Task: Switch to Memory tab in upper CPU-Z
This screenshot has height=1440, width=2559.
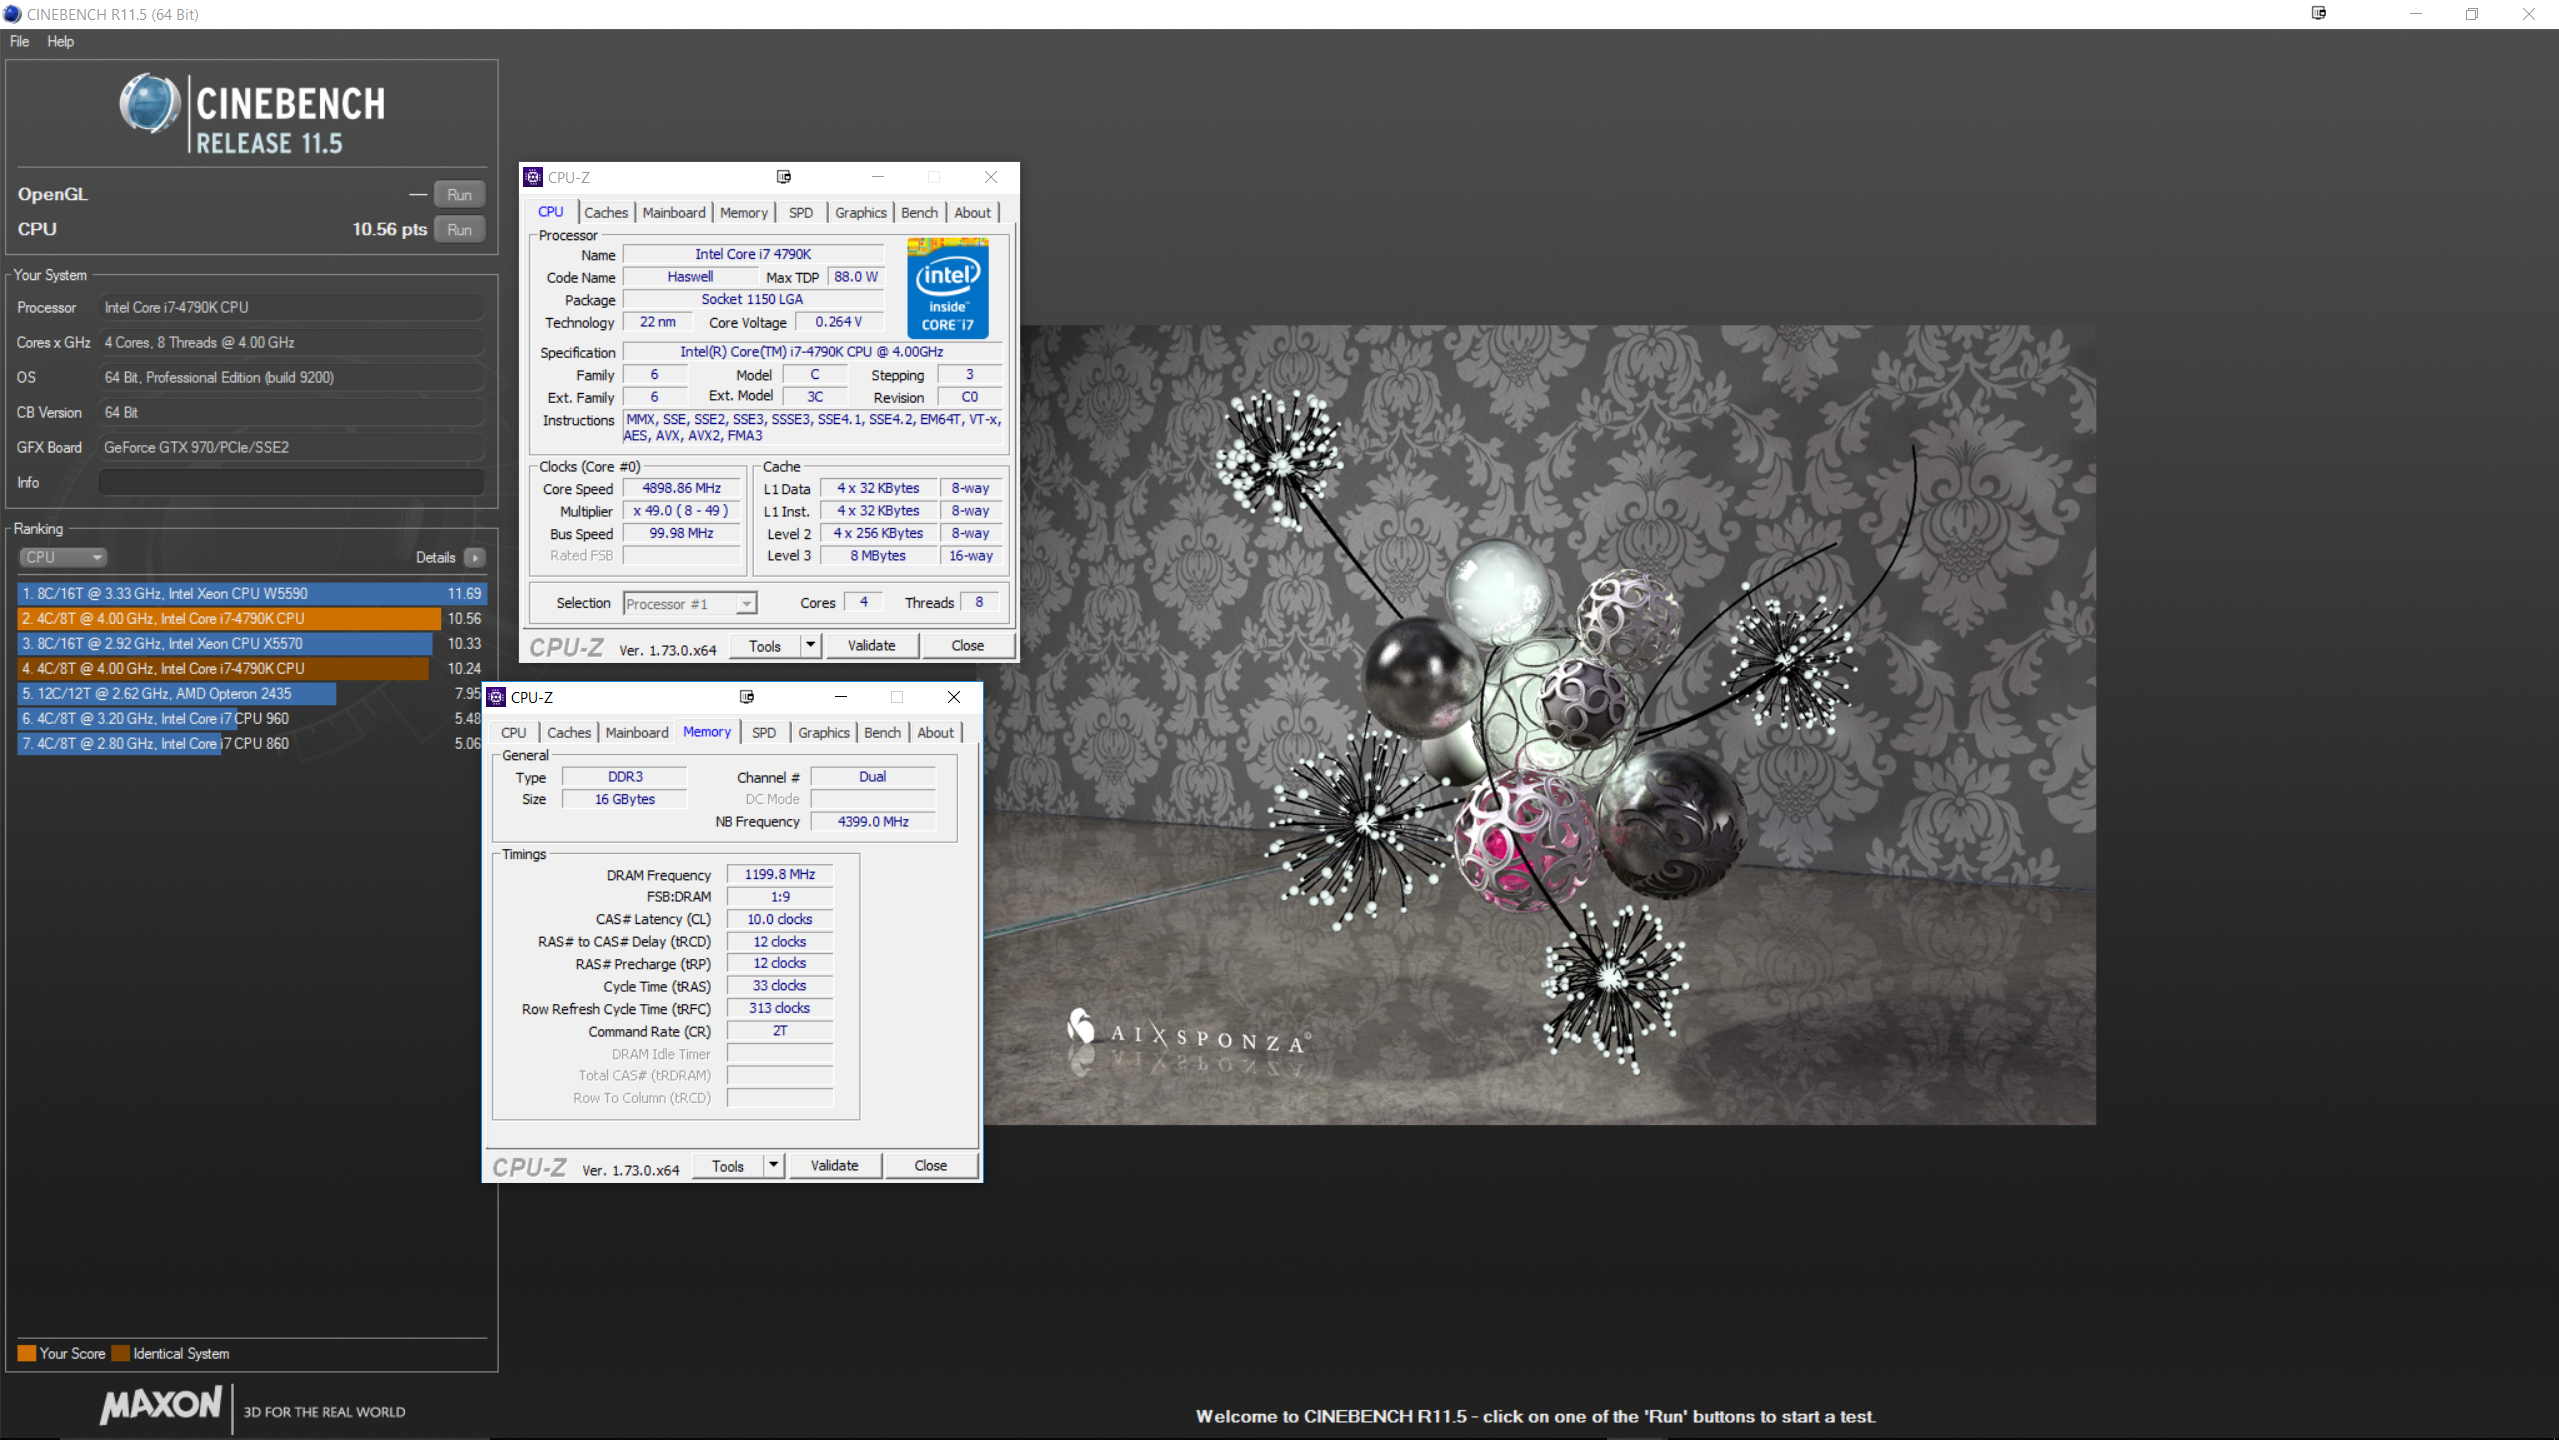Action: point(744,212)
